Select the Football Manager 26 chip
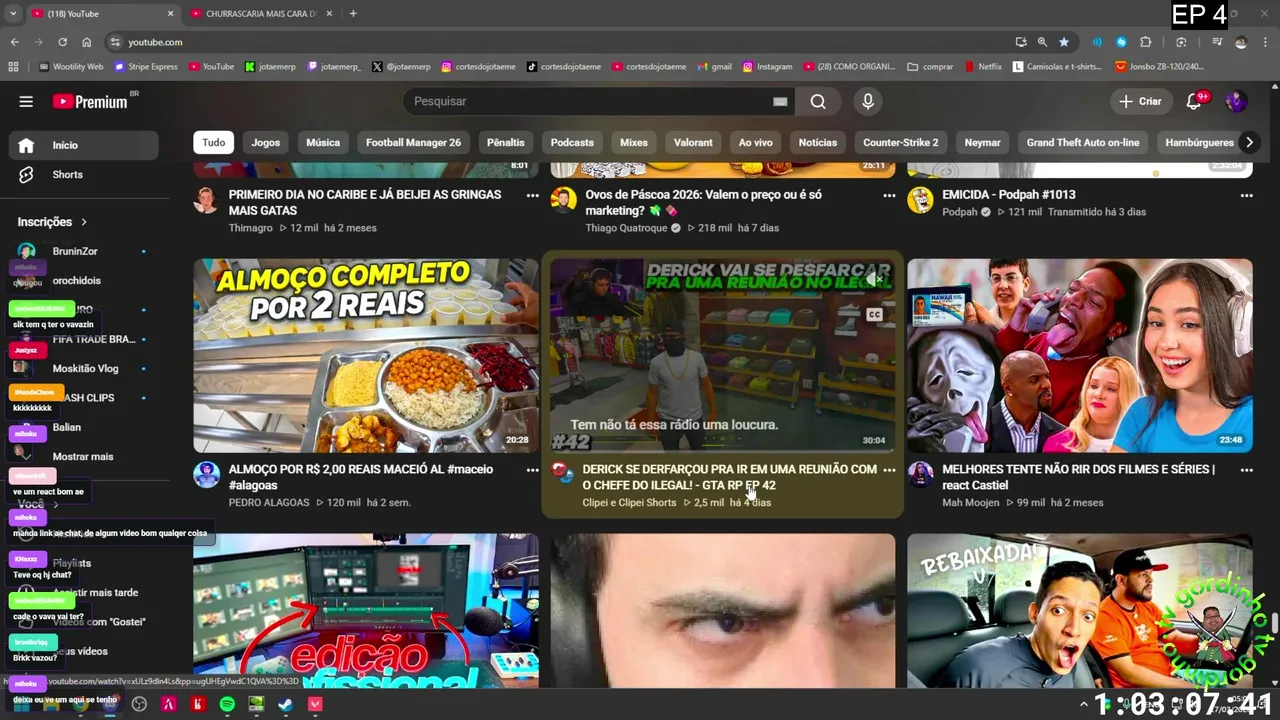This screenshot has height=720, width=1280. point(413,142)
